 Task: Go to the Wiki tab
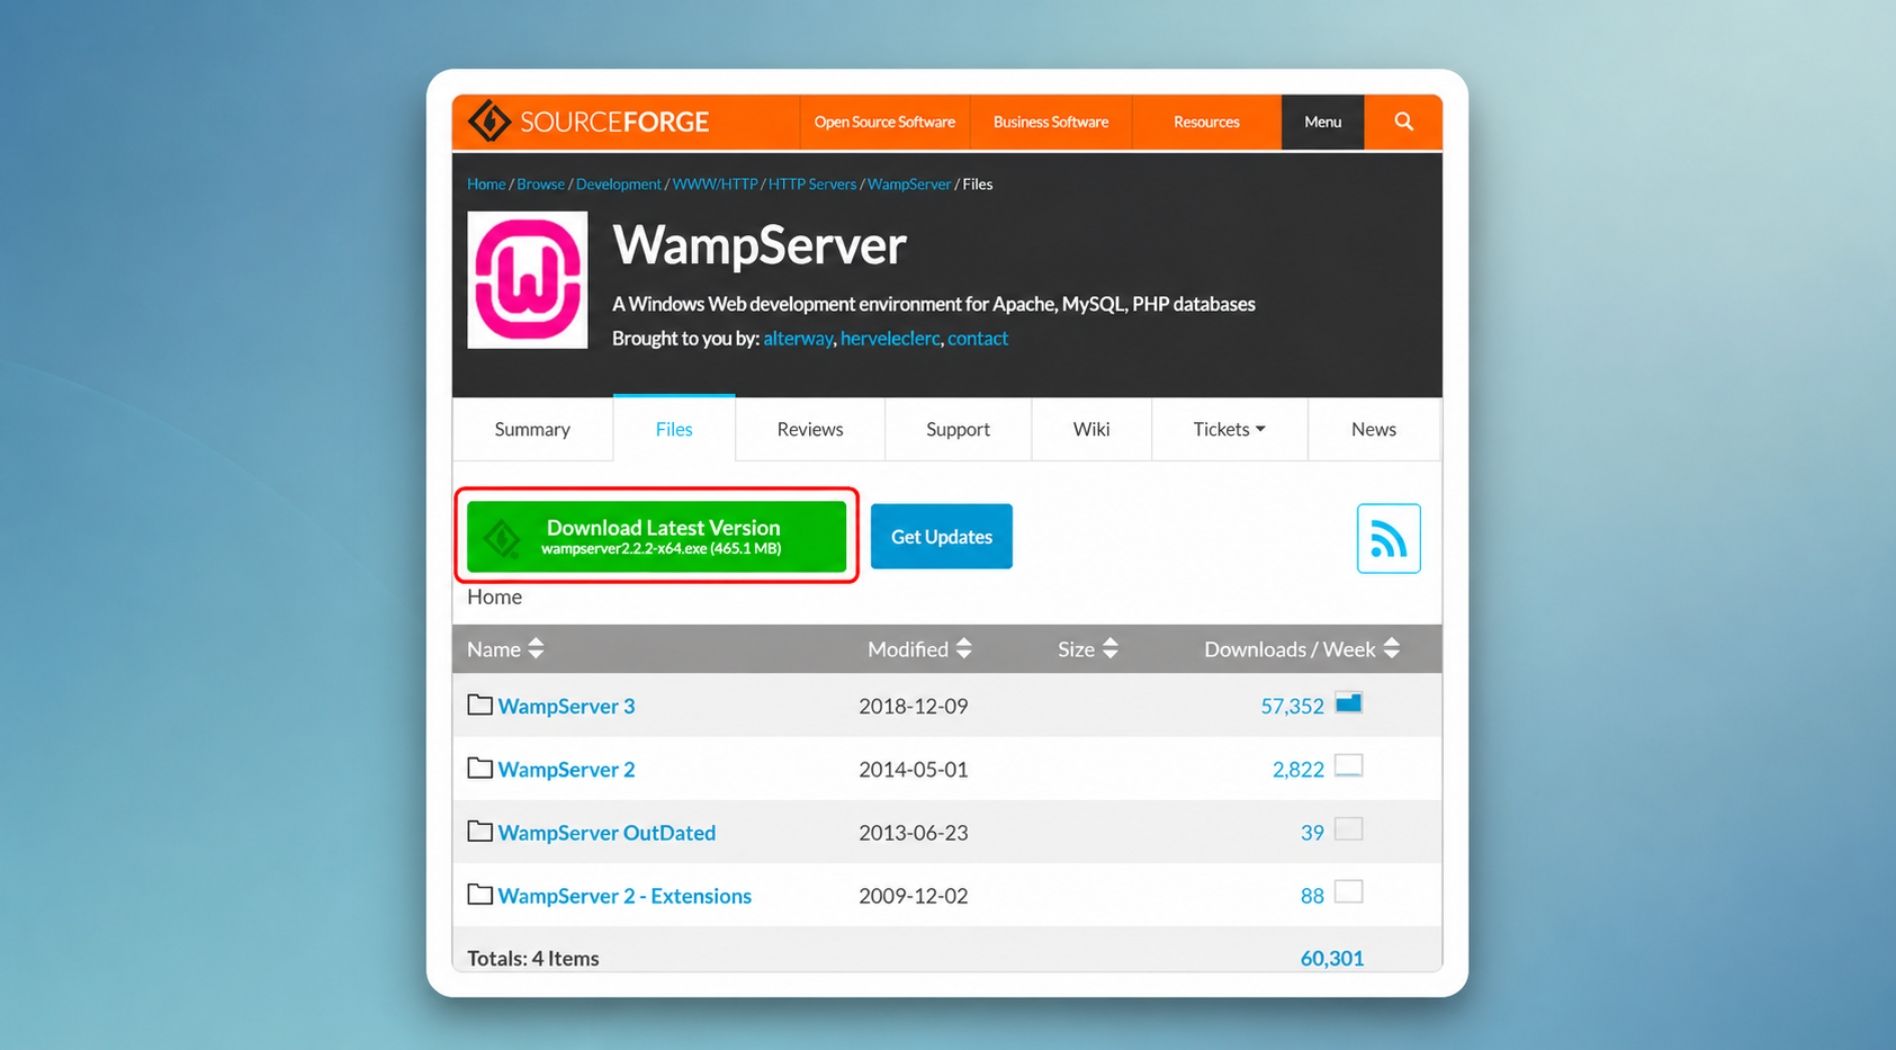[x=1091, y=429]
